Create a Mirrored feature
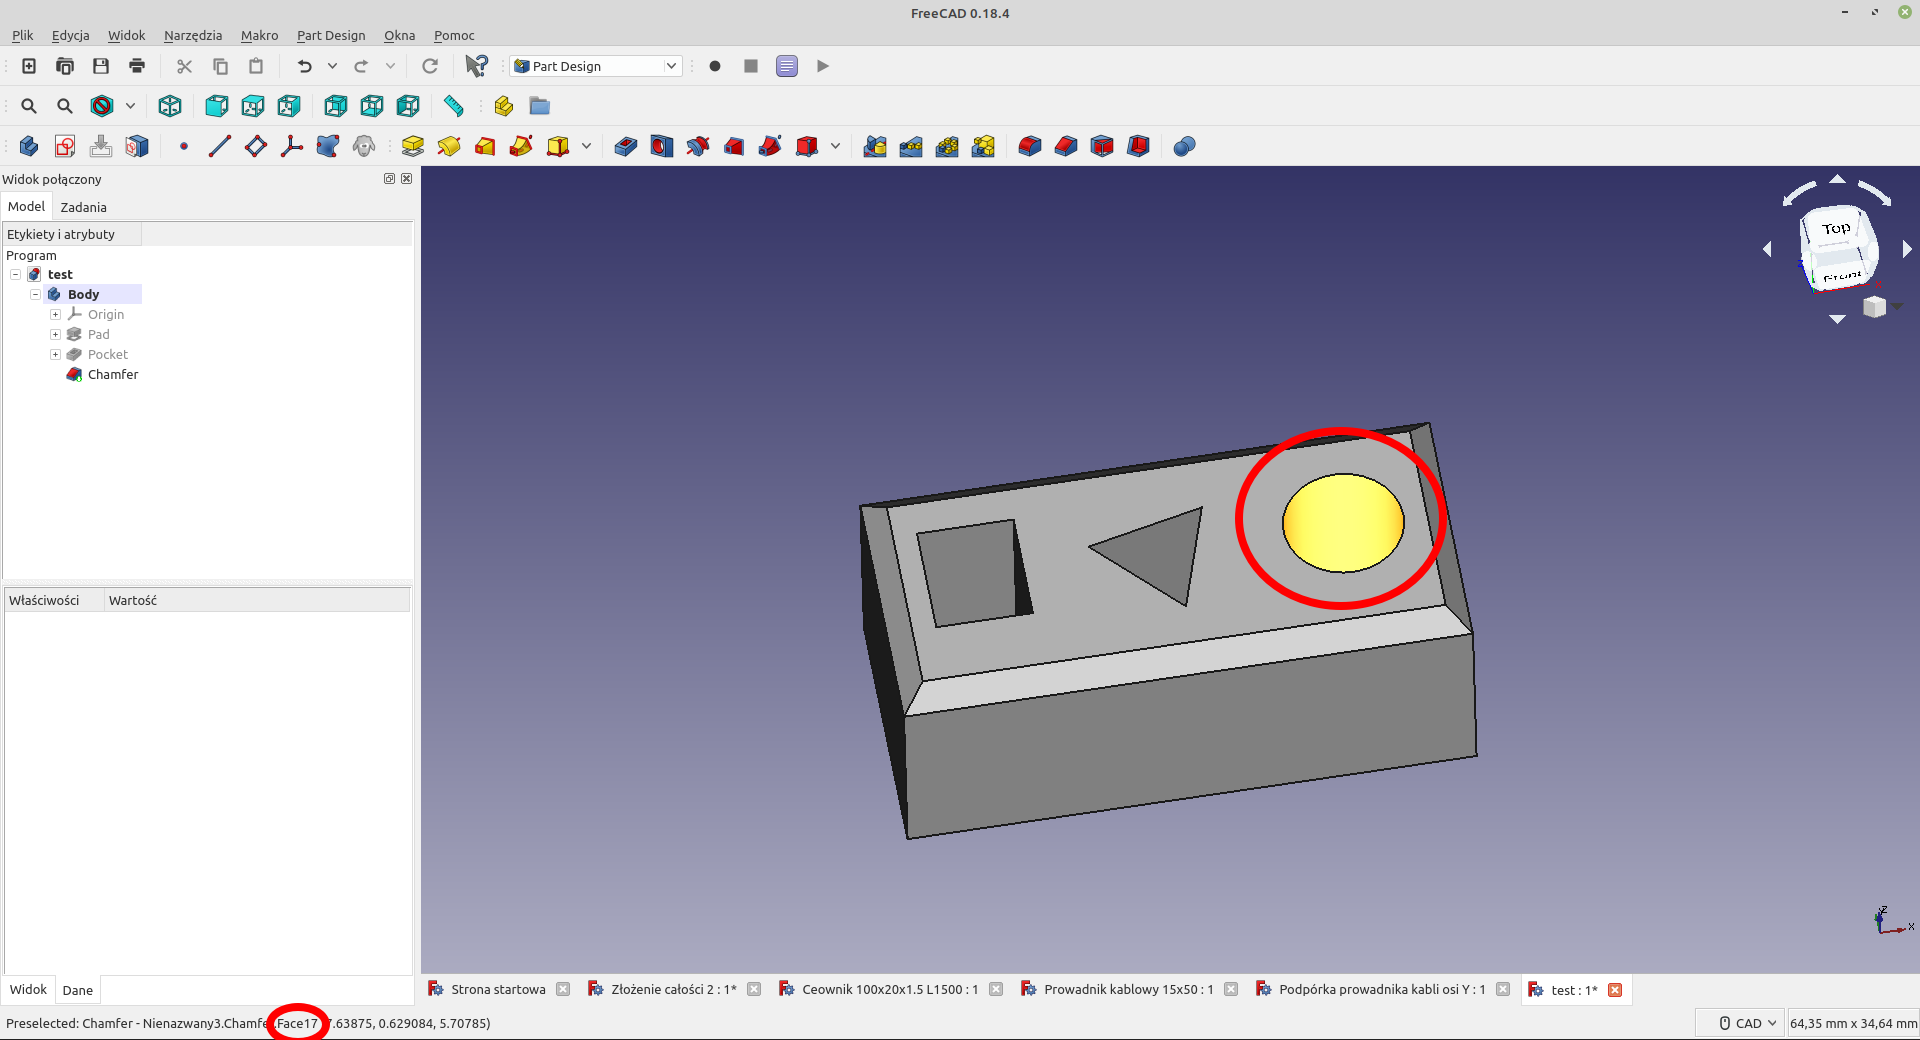 [x=875, y=146]
